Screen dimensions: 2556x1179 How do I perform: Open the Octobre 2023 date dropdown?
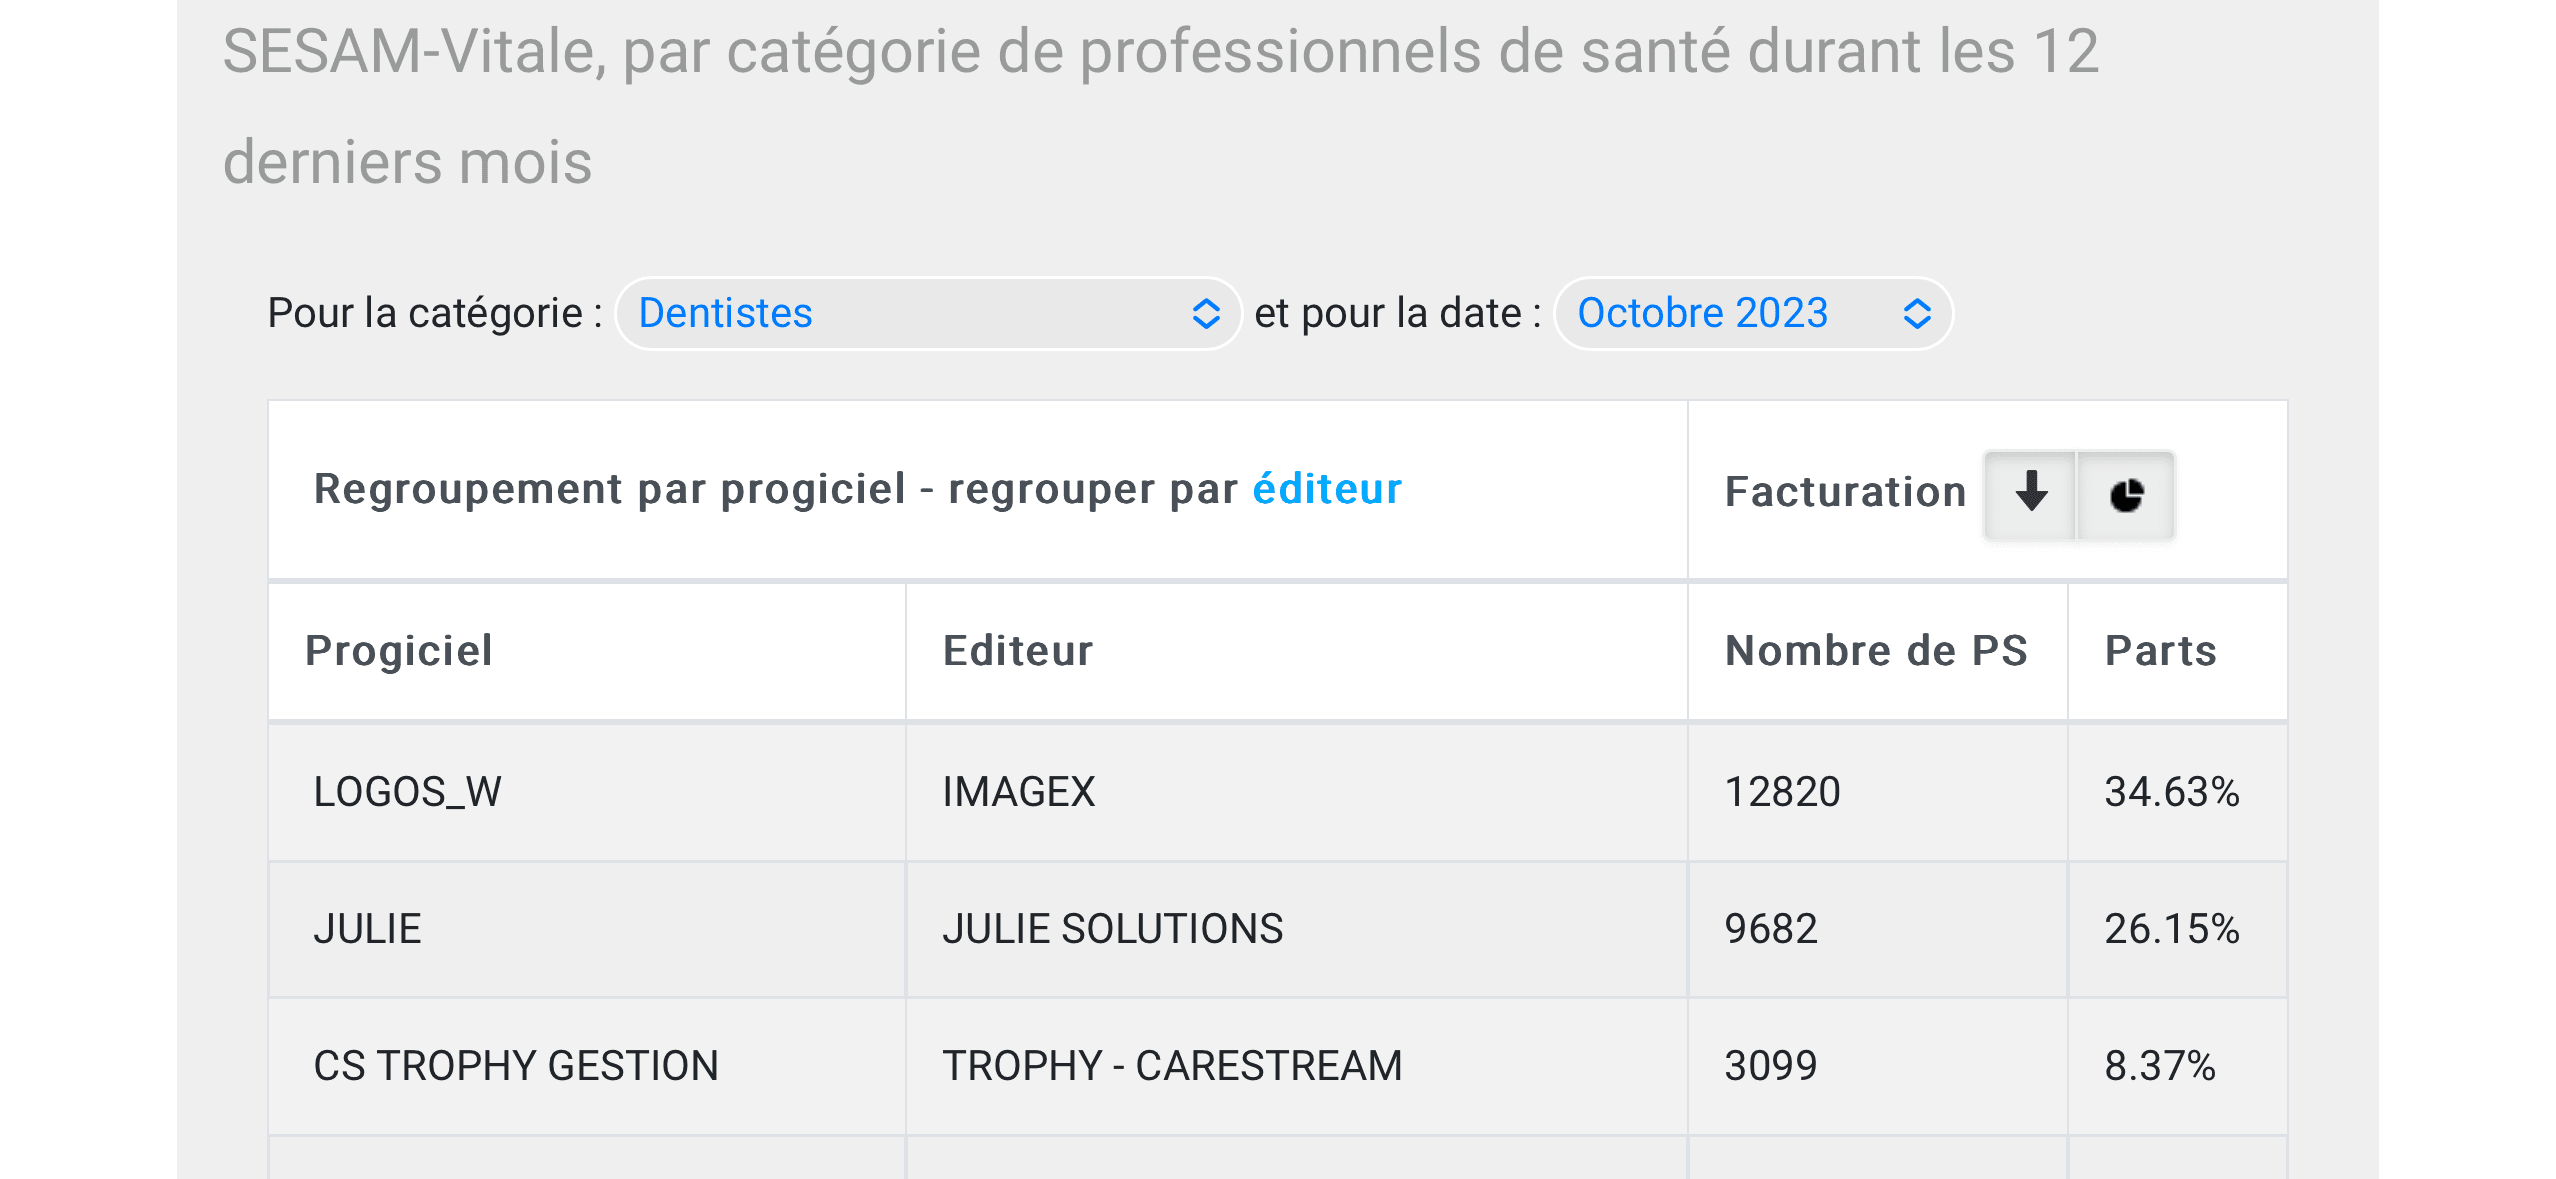pyautogui.click(x=1753, y=314)
